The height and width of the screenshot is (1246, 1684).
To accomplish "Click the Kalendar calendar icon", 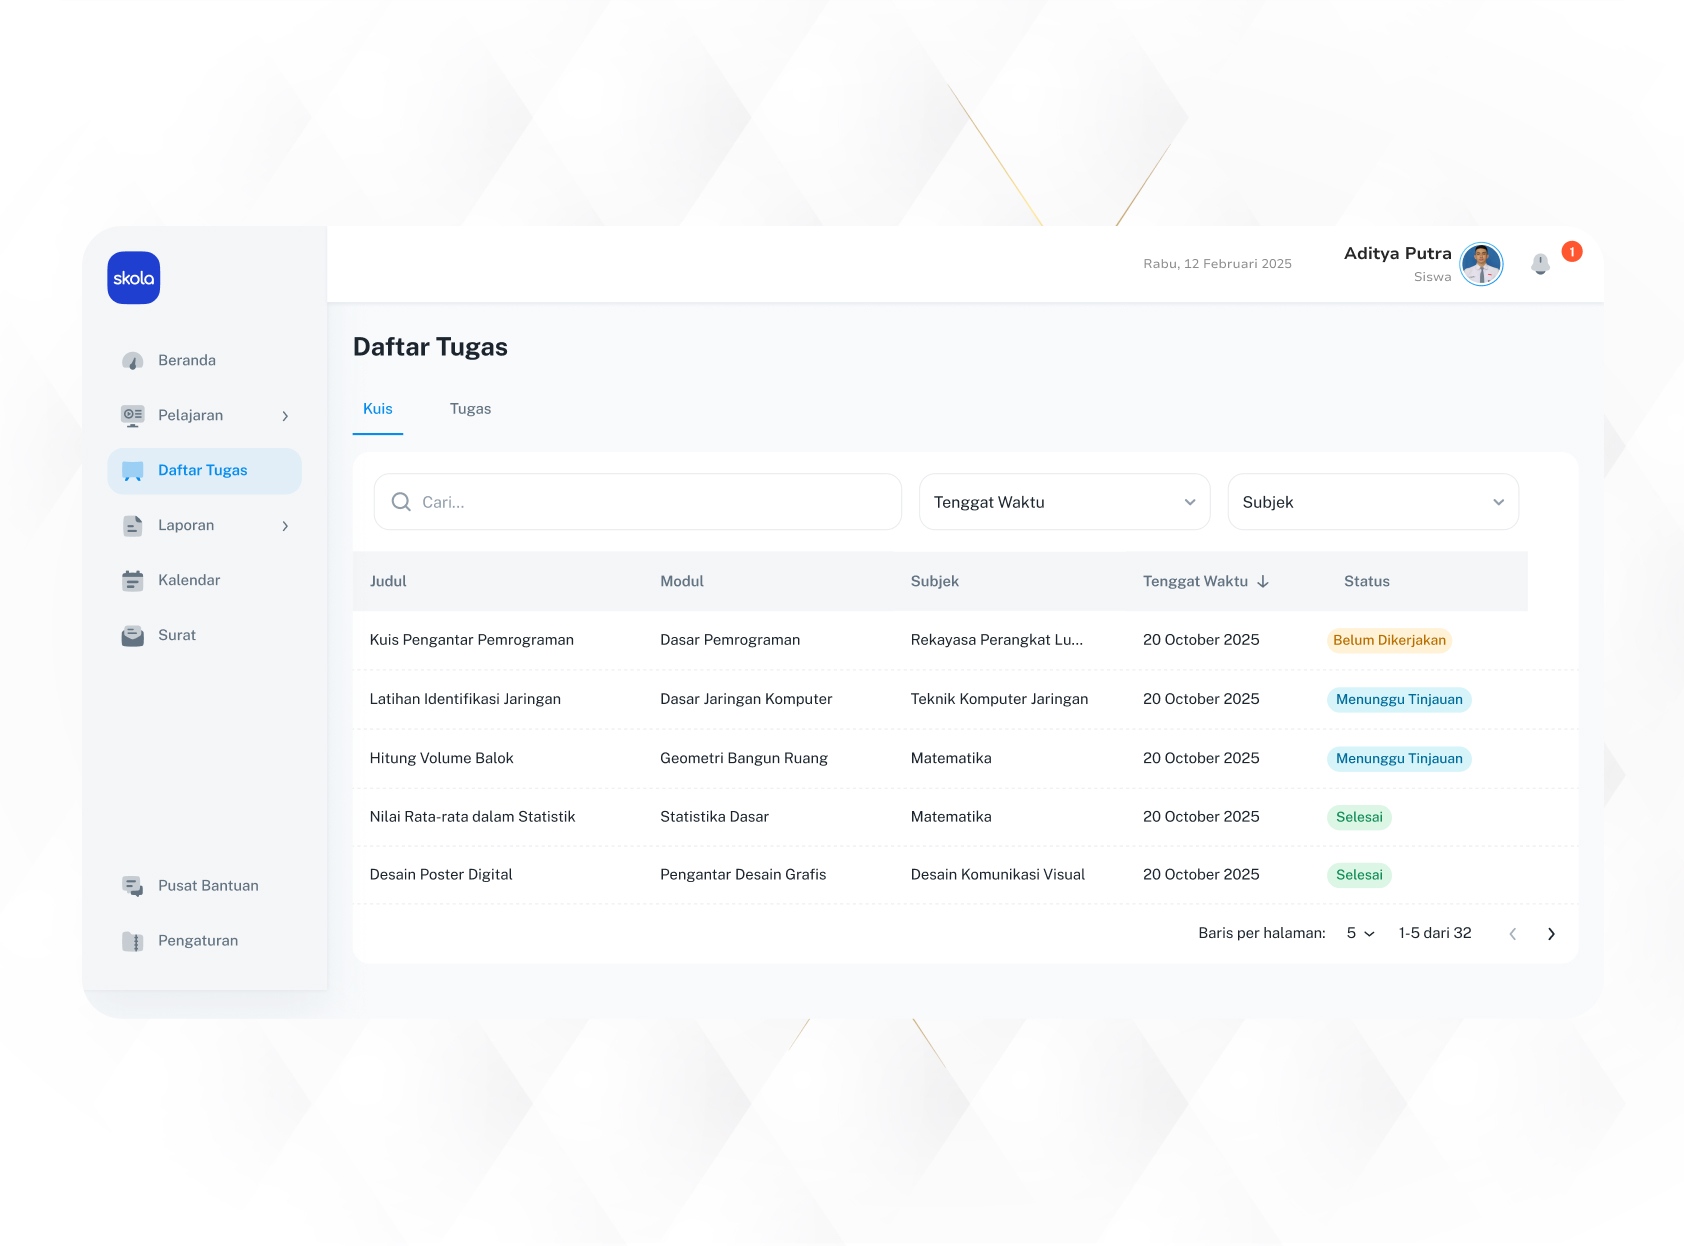I will (x=132, y=581).
